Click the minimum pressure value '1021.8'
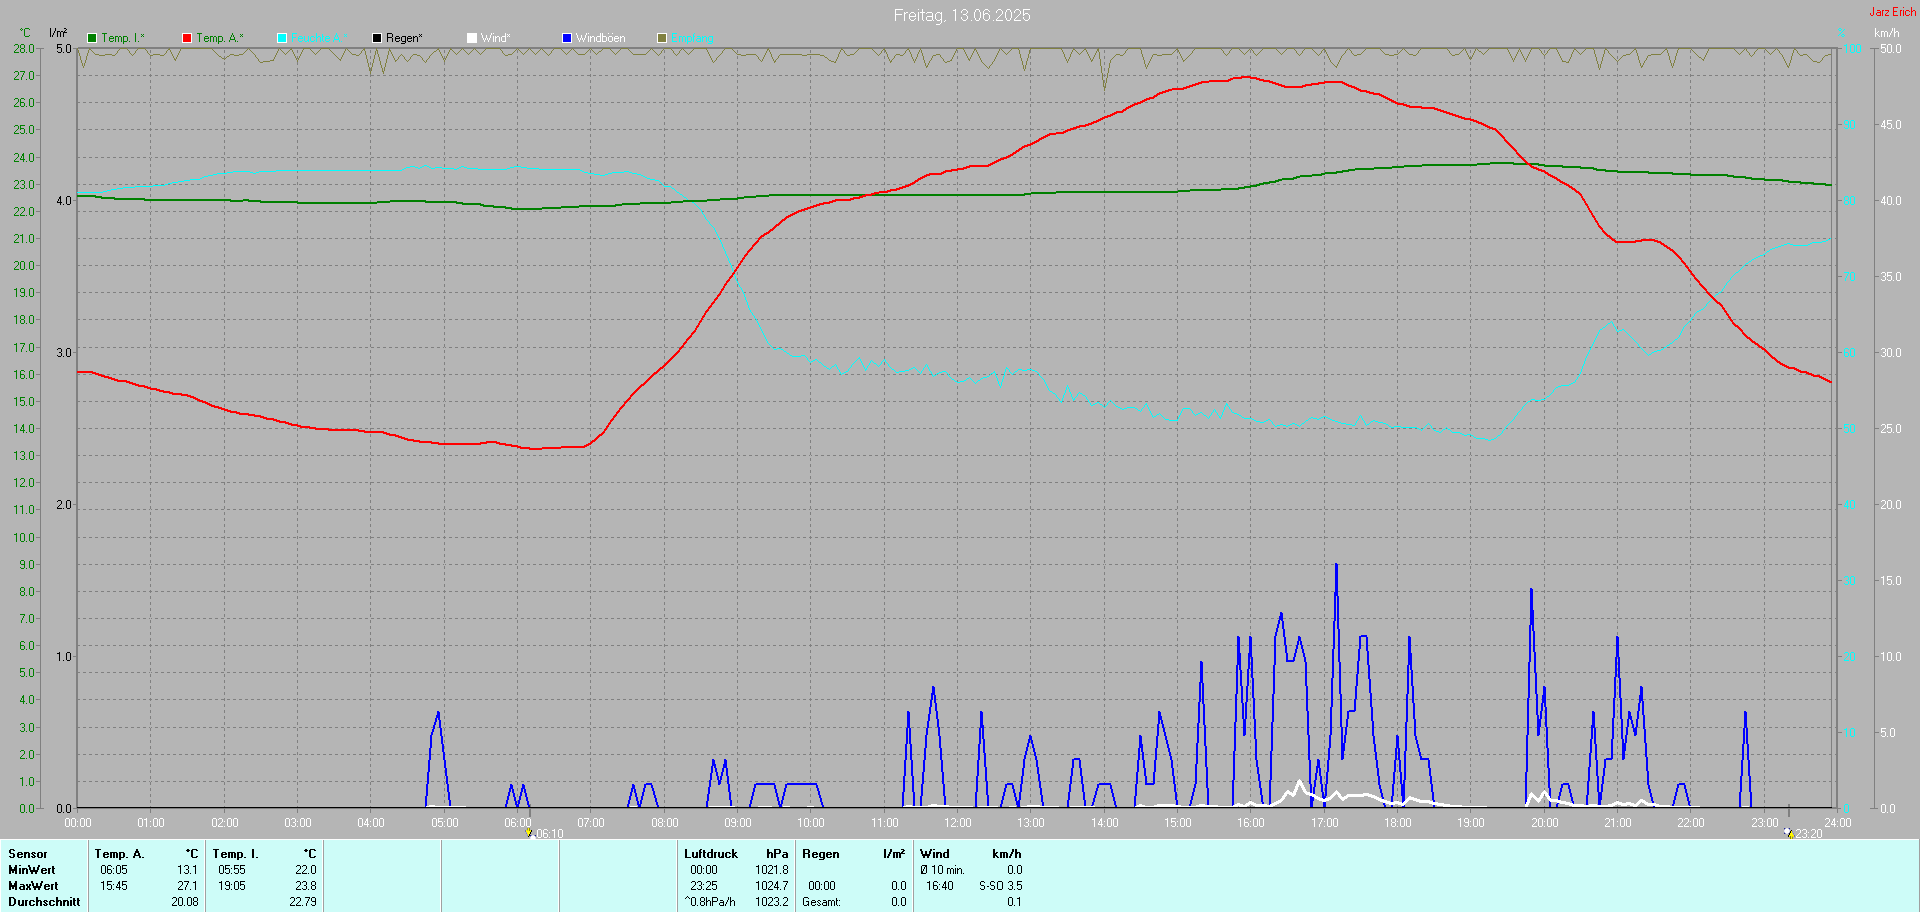The height and width of the screenshot is (912, 1920). [772, 870]
